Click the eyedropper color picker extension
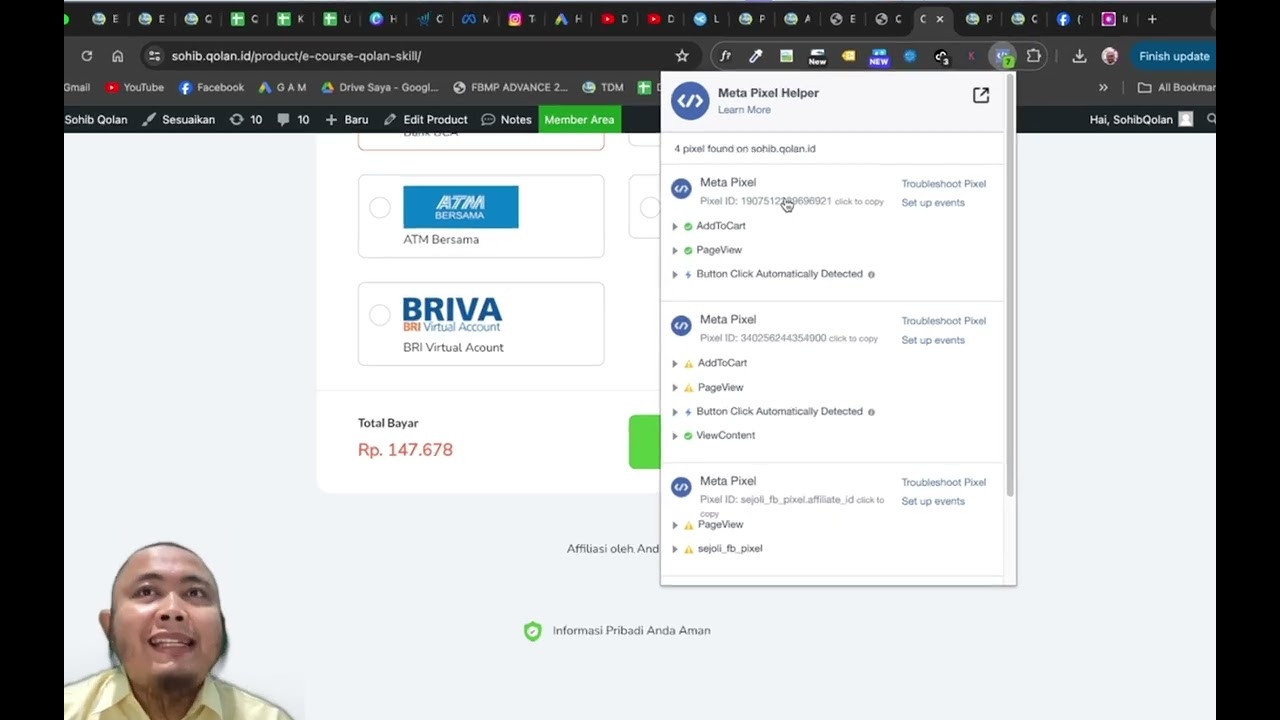Screen dimensions: 1280x720 click(756, 56)
